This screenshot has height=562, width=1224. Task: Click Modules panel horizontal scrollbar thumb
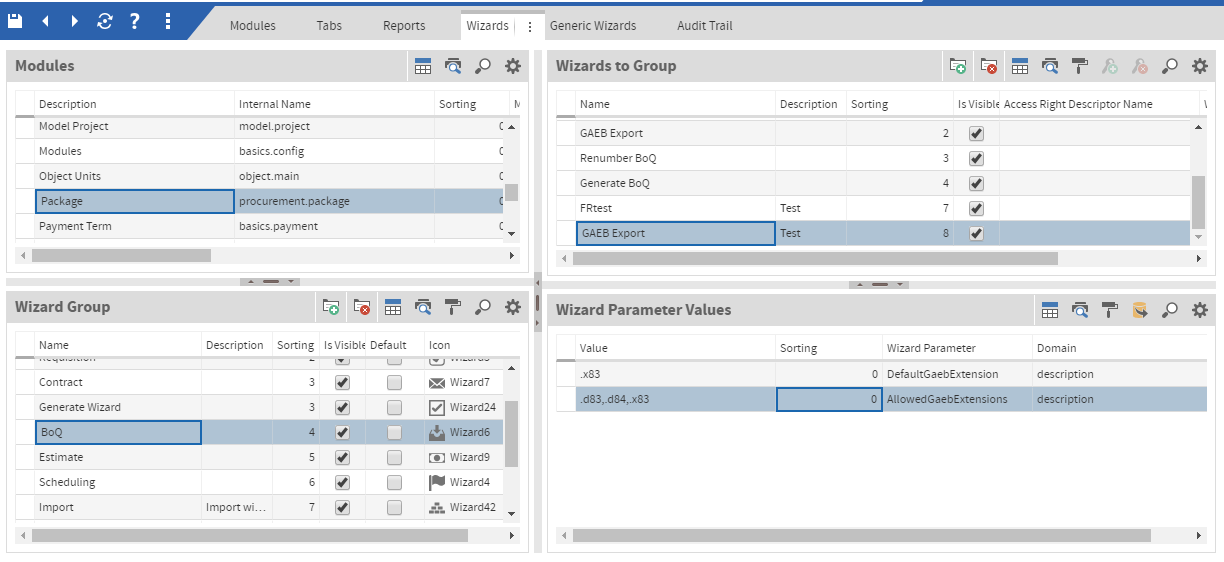point(121,255)
